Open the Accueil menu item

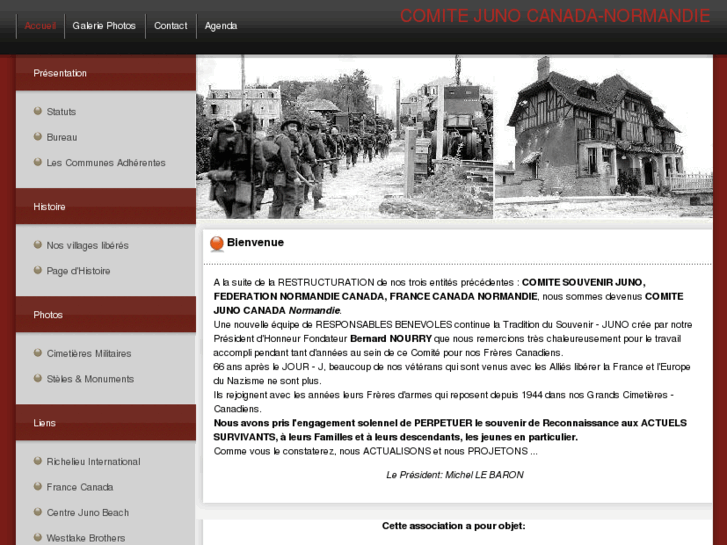40,26
